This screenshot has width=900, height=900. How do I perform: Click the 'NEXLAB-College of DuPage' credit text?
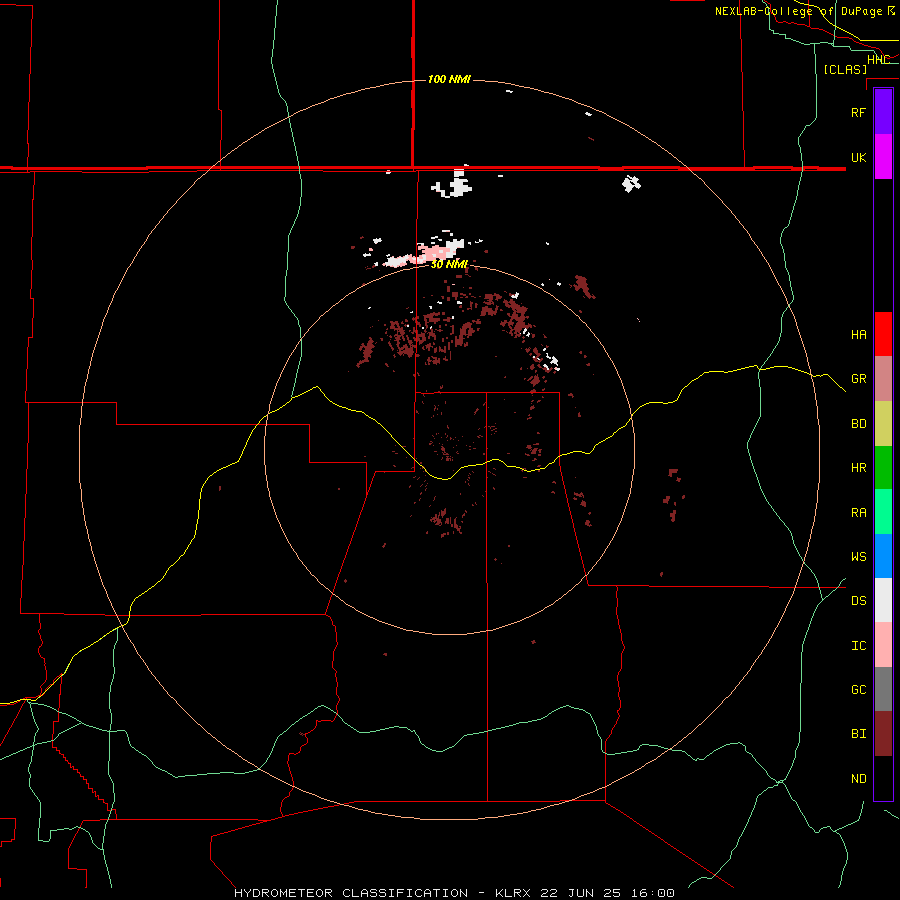798,11
